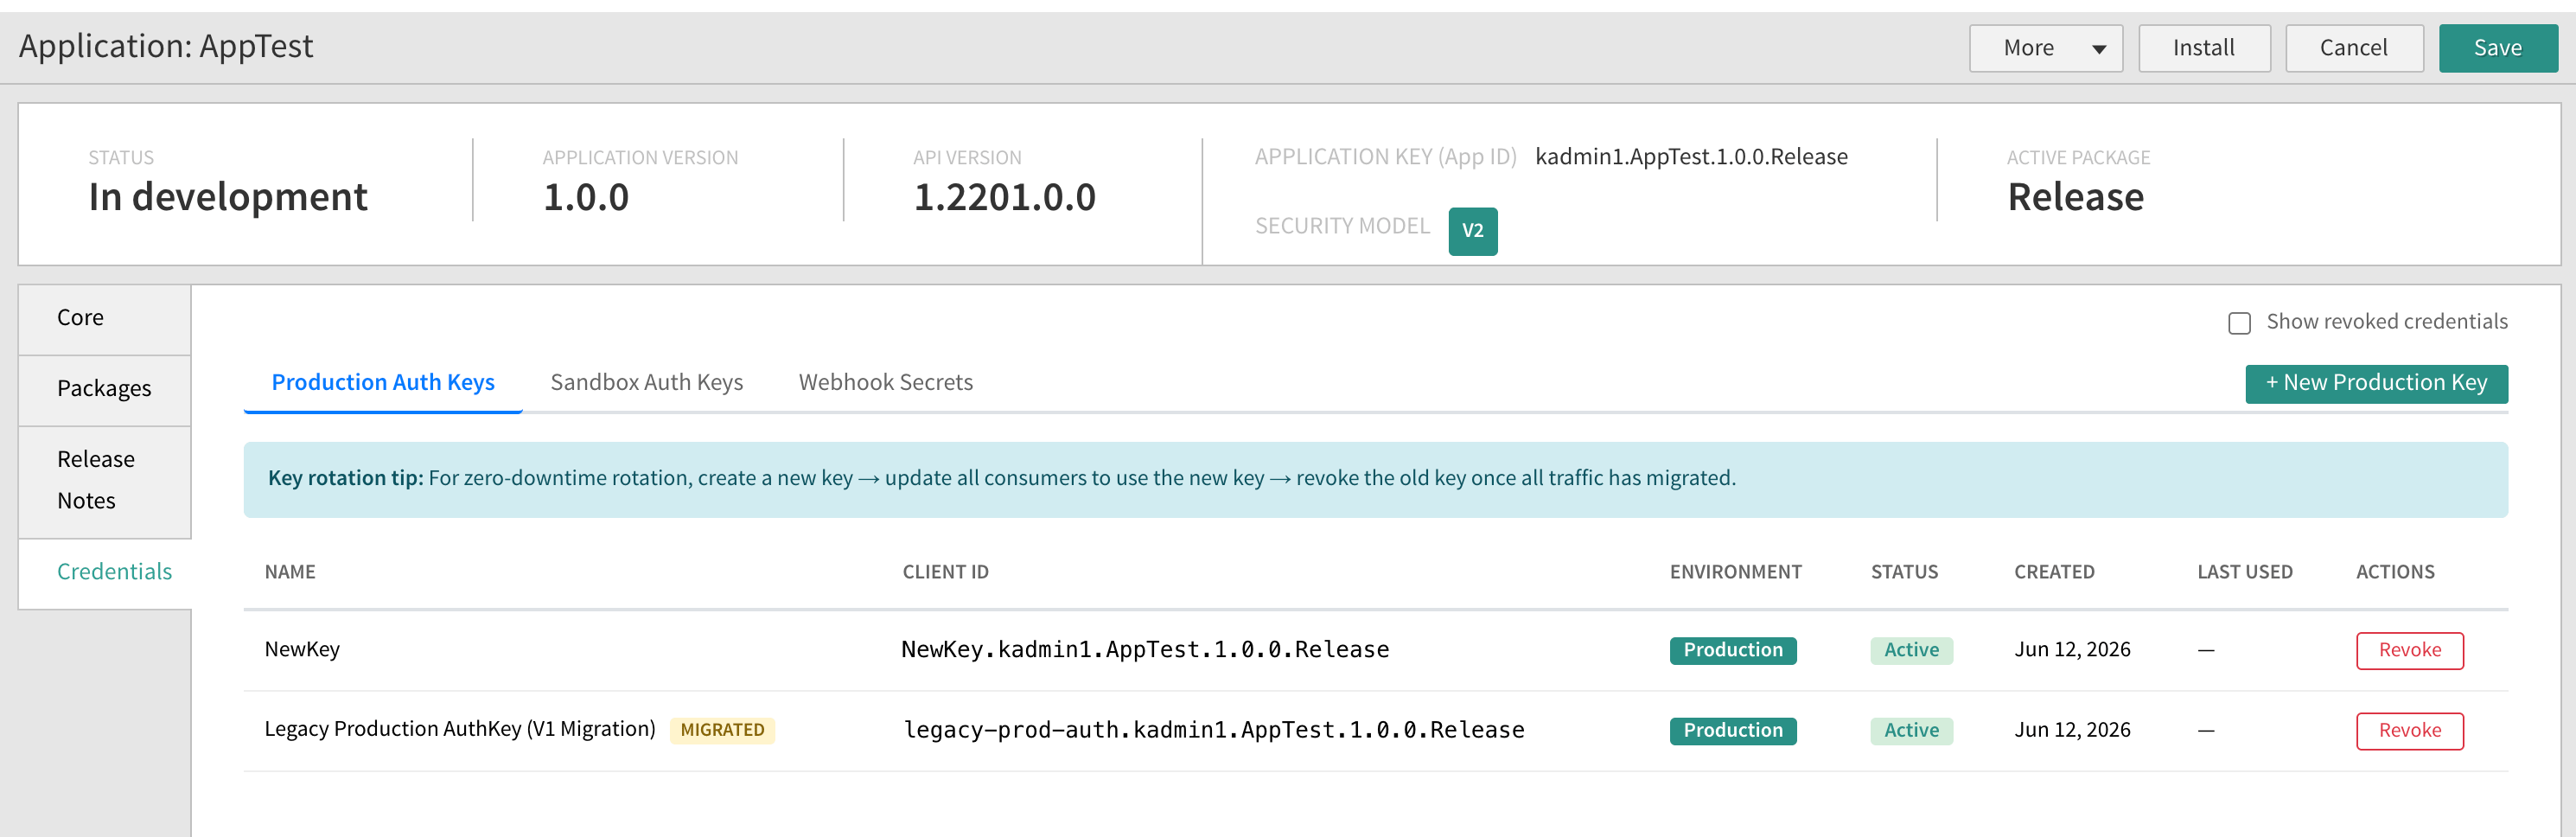The height and width of the screenshot is (837, 2576).
Task: Install the AppTest application
Action: [x=2203, y=48]
